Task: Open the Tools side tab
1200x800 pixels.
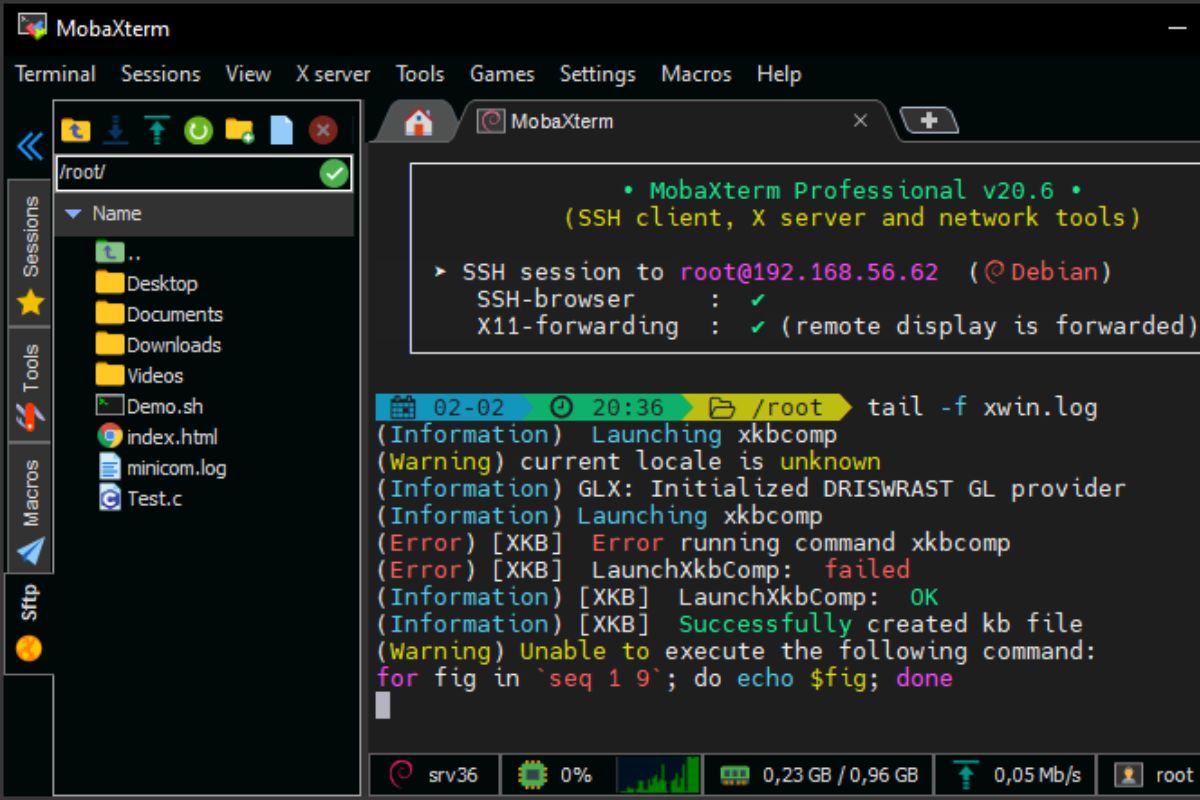Action: point(30,384)
